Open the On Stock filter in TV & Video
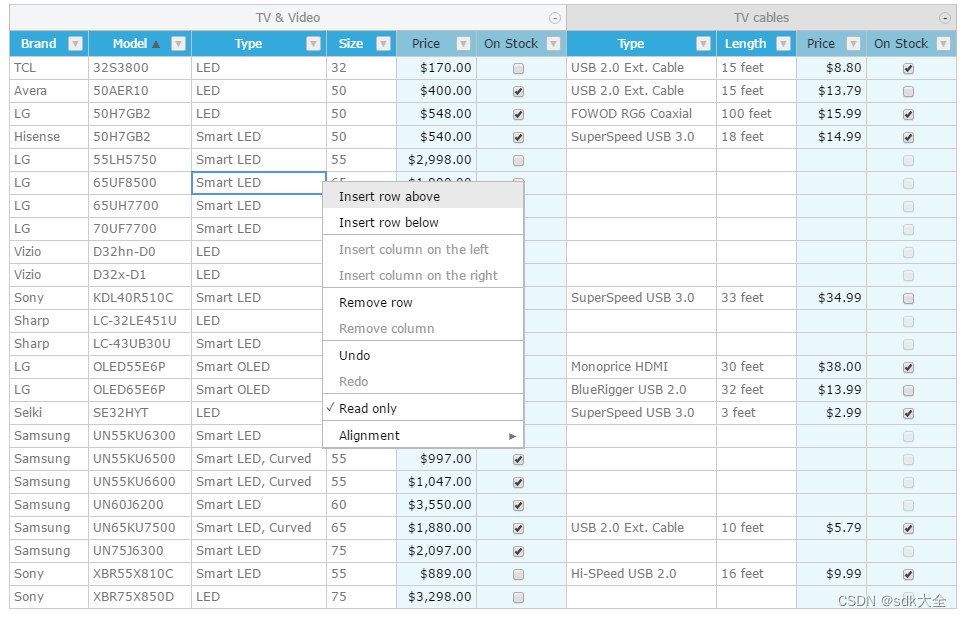 (x=552, y=43)
